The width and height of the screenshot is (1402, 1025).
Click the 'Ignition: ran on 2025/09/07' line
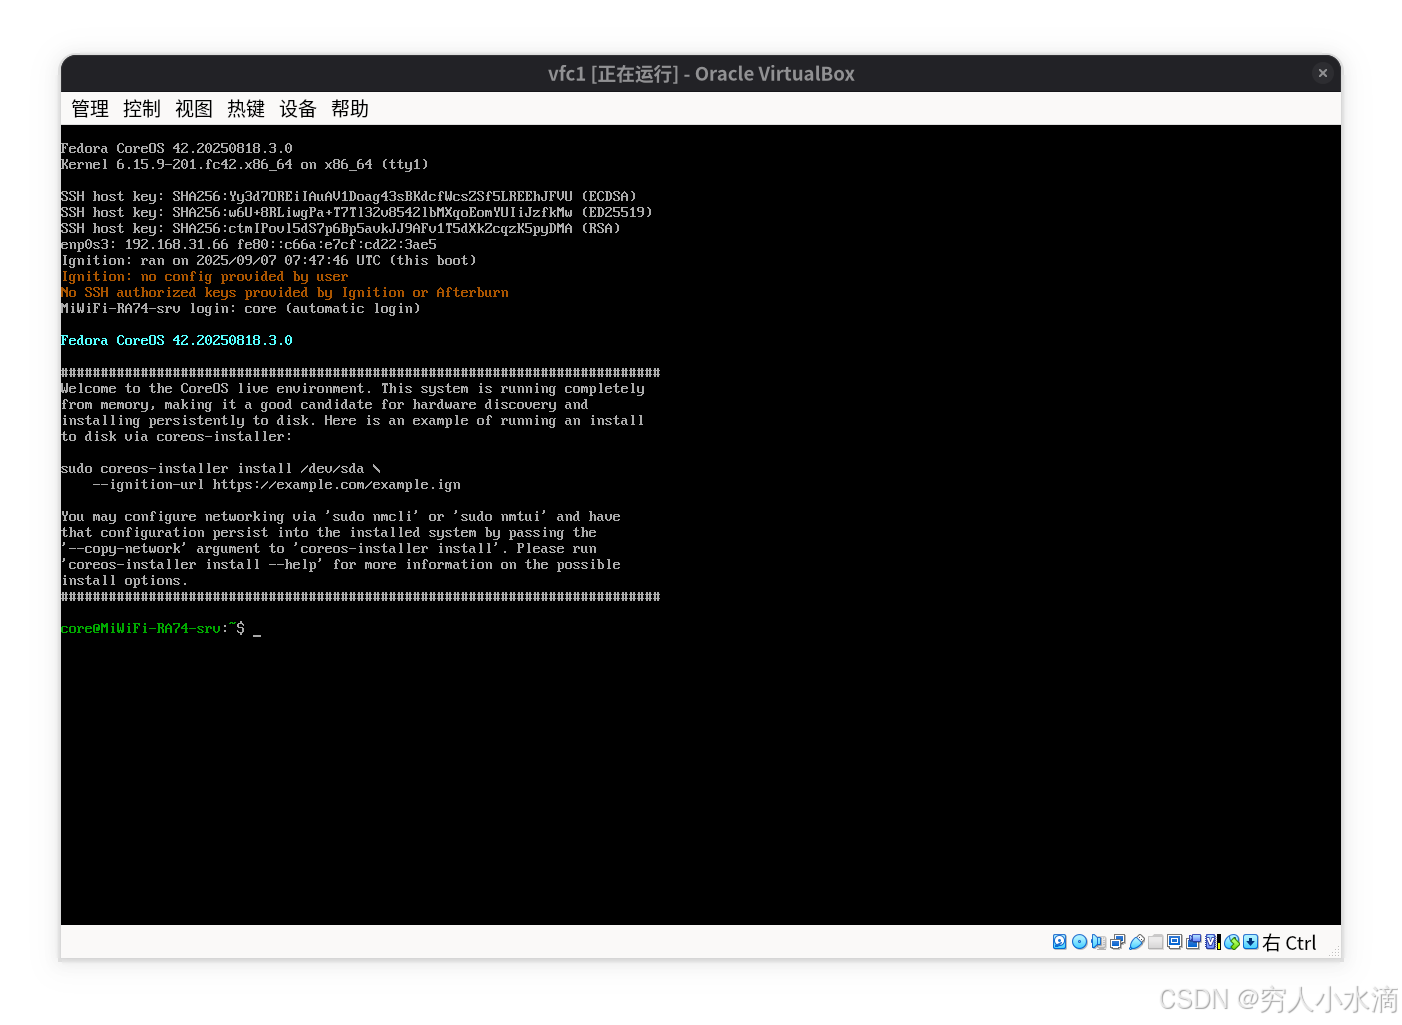tap(269, 260)
